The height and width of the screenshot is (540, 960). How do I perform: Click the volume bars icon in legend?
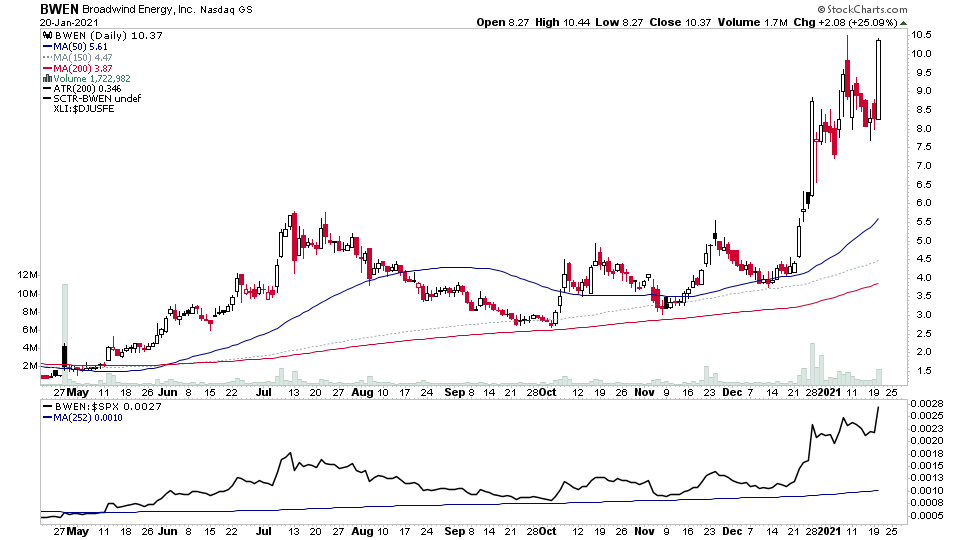(x=47, y=78)
